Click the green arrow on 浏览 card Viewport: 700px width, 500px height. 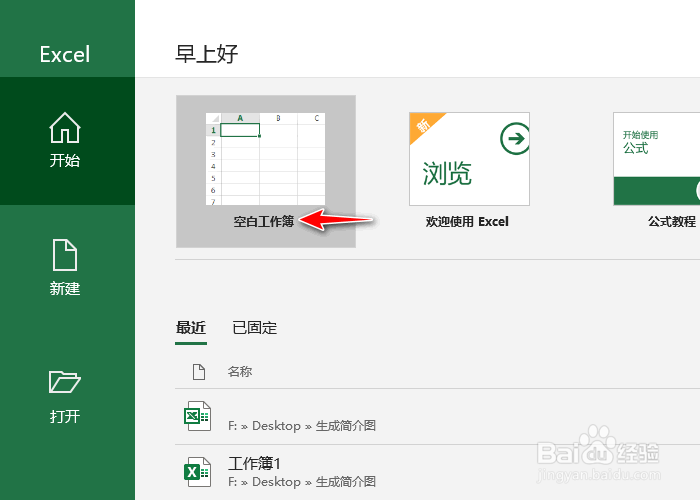pyautogui.click(x=515, y=138)
